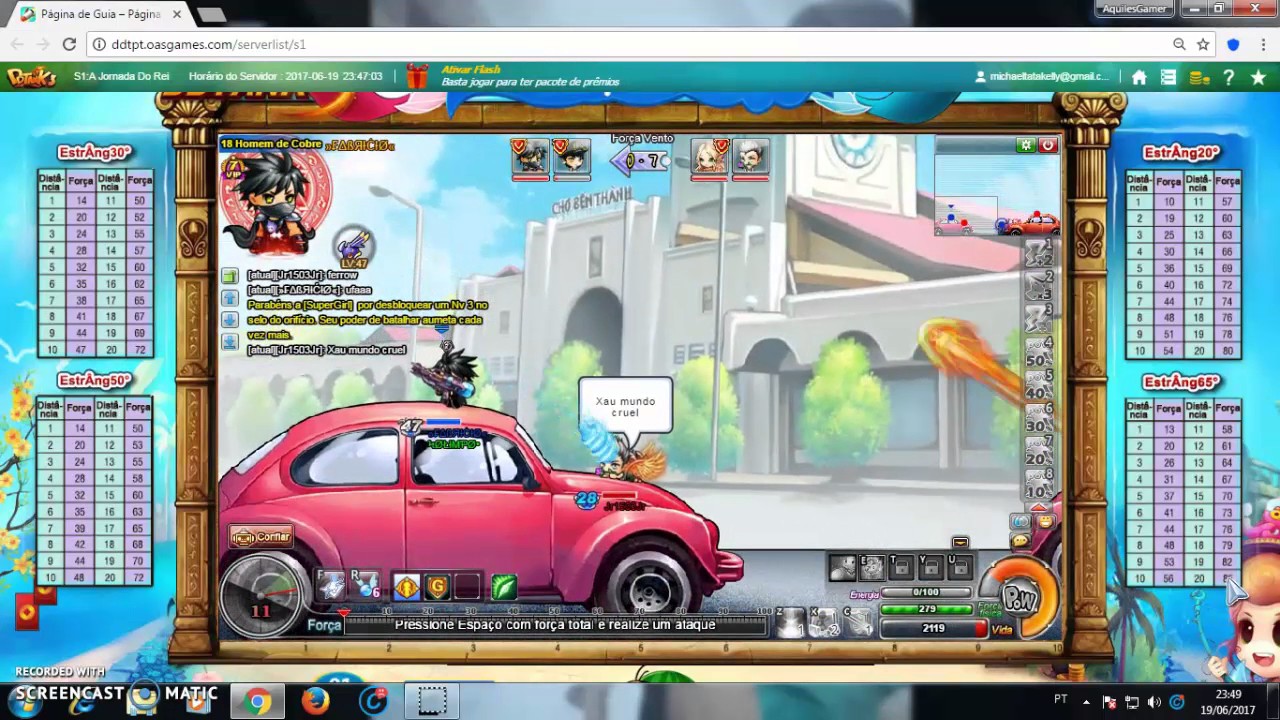
Task: Activate the green leaf item
Action: (504, 587)
